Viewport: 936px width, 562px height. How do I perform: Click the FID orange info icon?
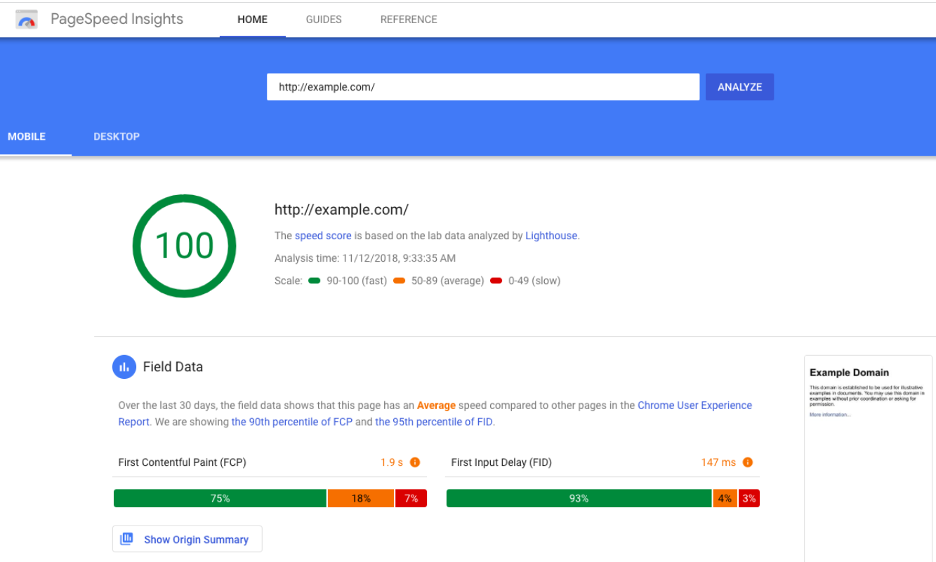point(747,463)
